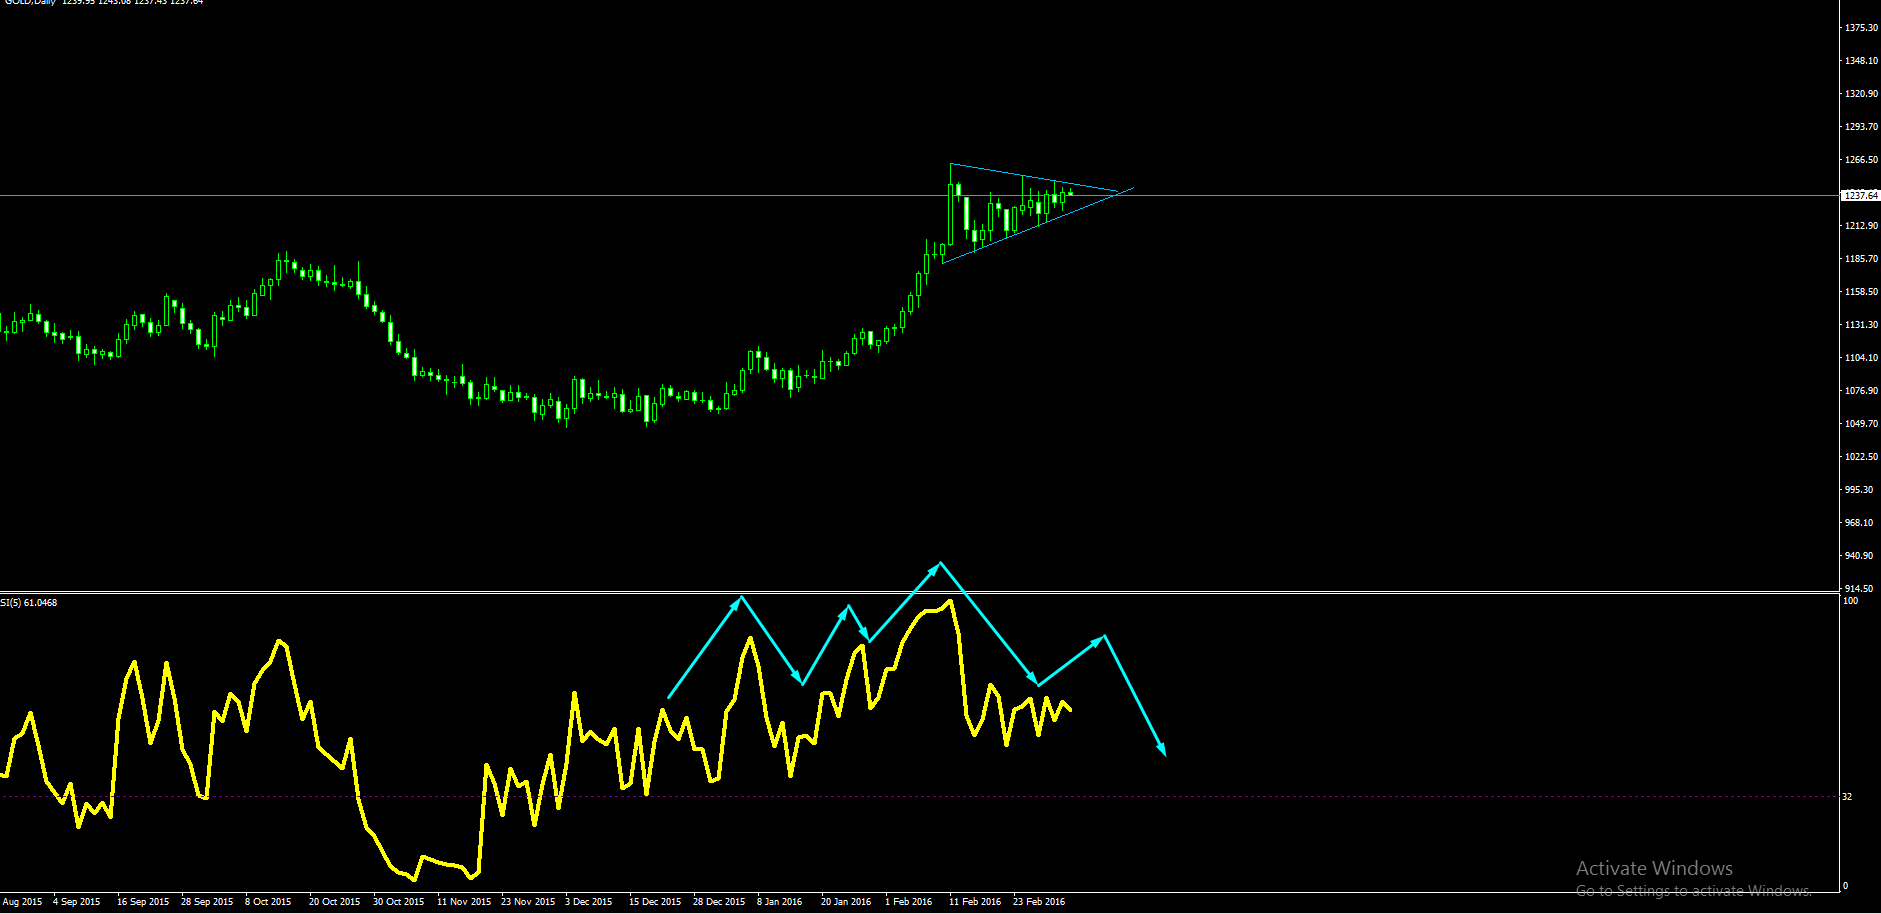Select the 16 Sep 2015 date label
Screen dimensions: 1881x914
143,902
